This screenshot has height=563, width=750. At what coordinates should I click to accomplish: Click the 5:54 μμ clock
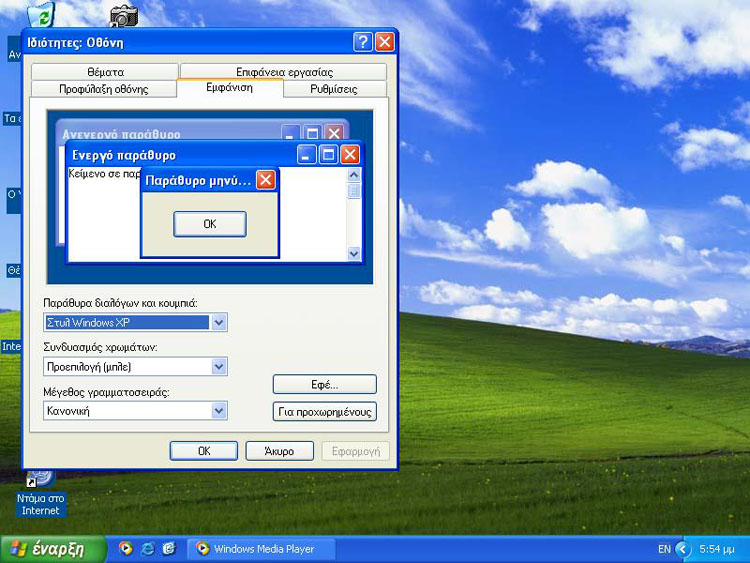[x=717, y=549]
